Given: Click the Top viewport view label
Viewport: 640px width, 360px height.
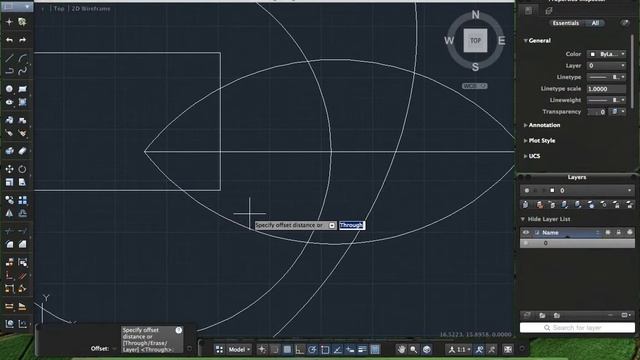Looking at the screenshot, I should click(x=59, y=8).
